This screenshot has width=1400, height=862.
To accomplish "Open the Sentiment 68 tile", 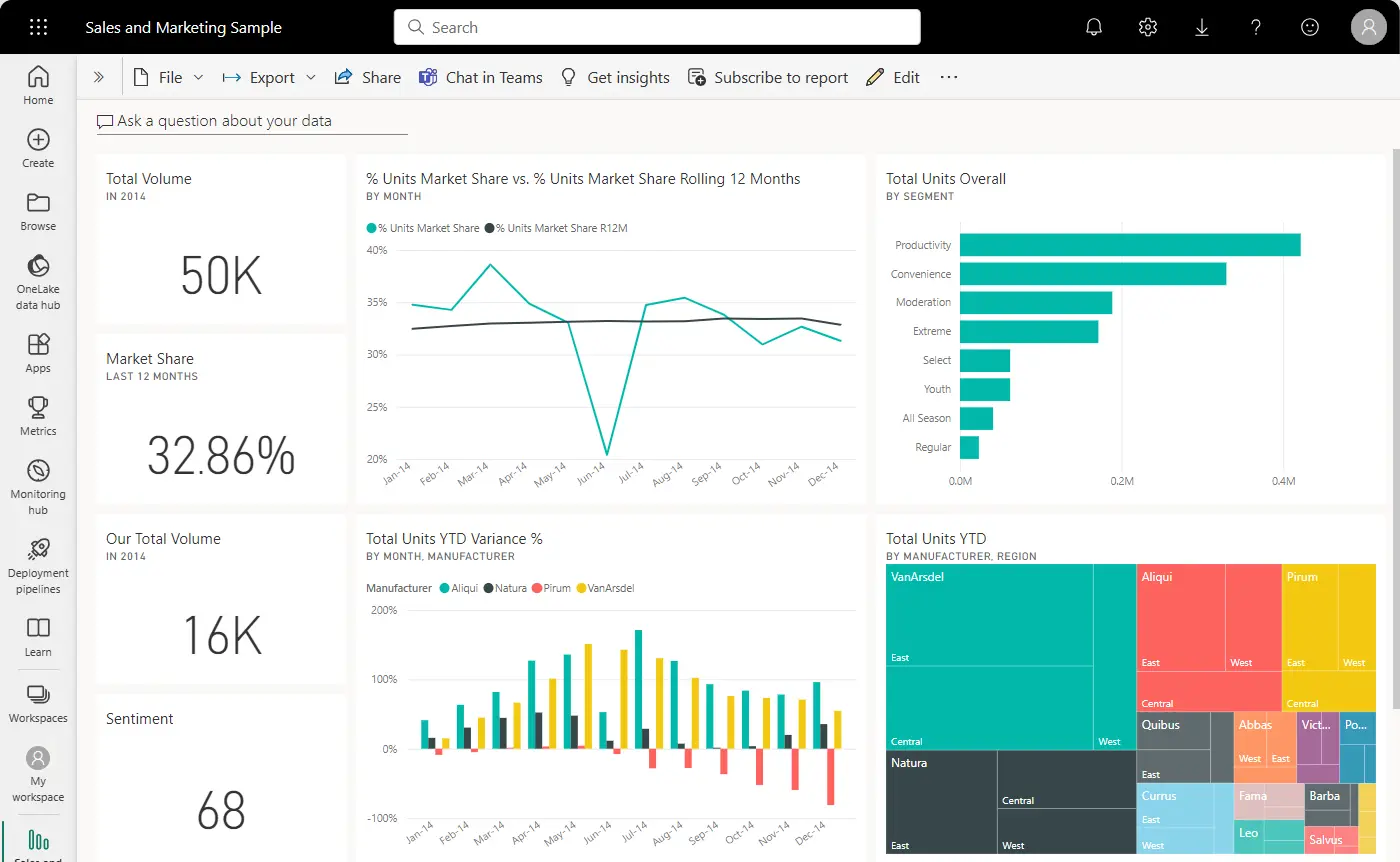I will point(221,778).
